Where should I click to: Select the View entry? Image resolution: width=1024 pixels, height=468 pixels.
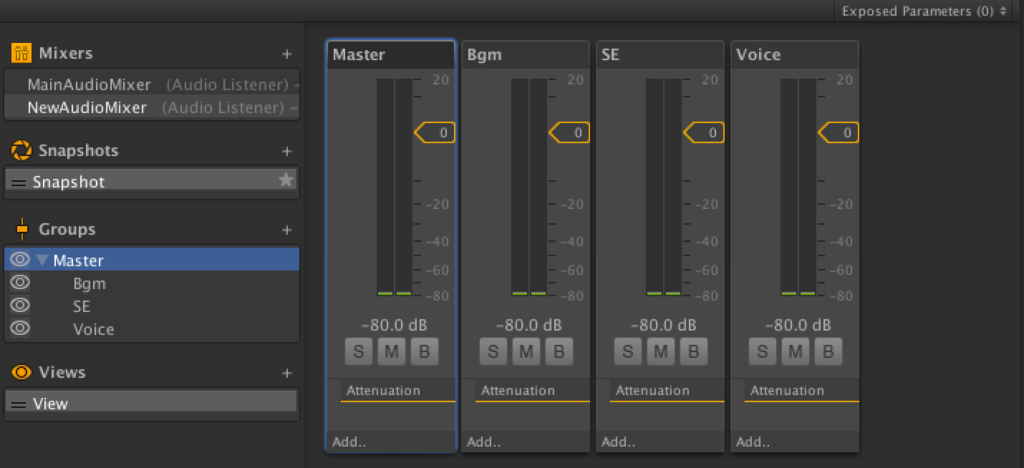coord(151,403)
